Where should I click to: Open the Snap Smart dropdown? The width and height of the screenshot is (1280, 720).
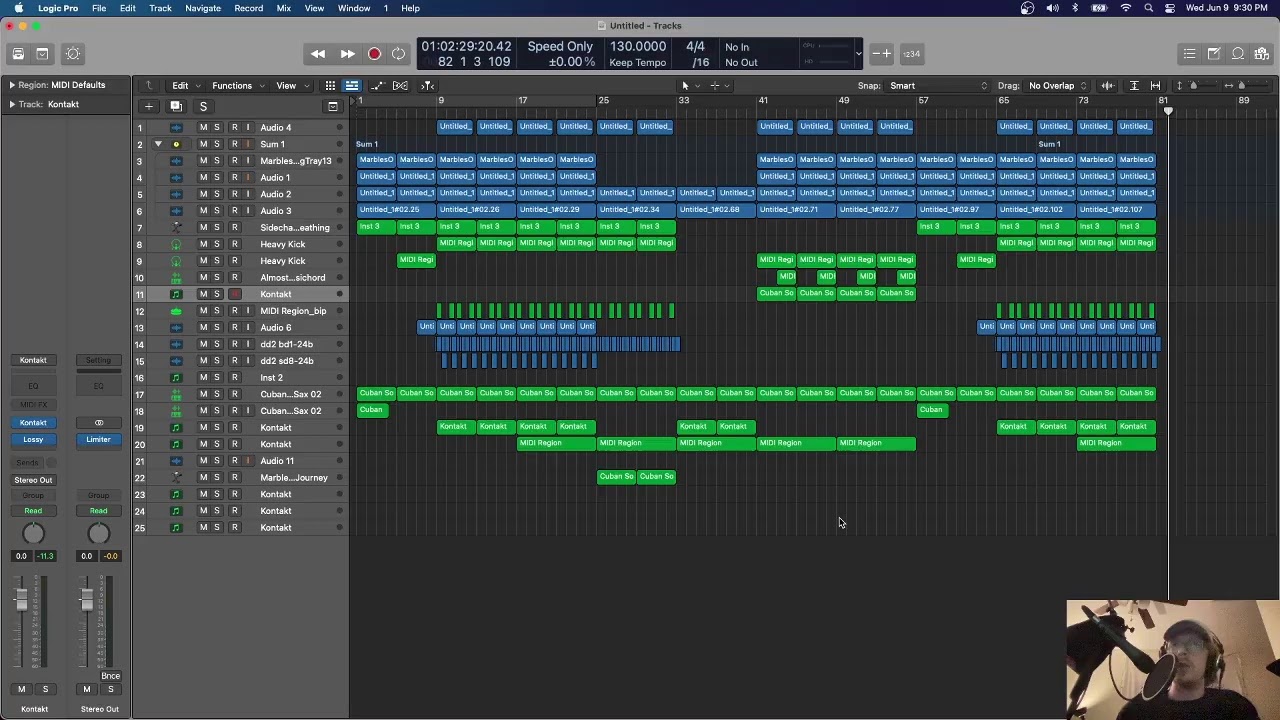point(938,86)
